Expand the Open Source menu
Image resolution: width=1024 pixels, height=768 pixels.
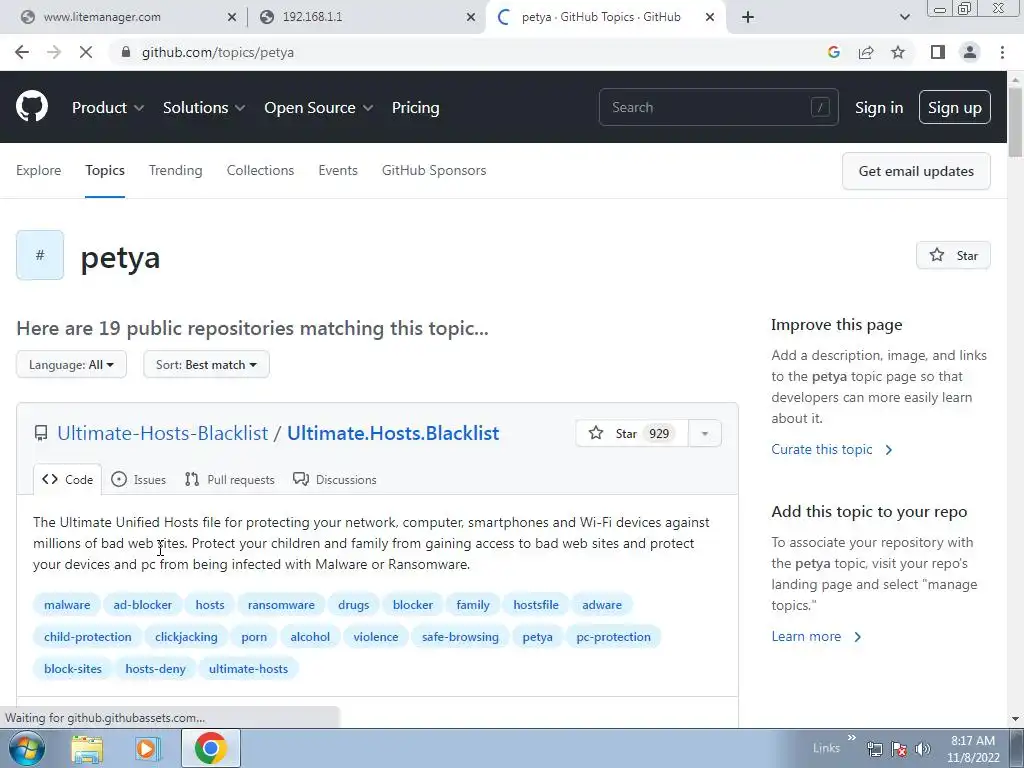point(319,108)
